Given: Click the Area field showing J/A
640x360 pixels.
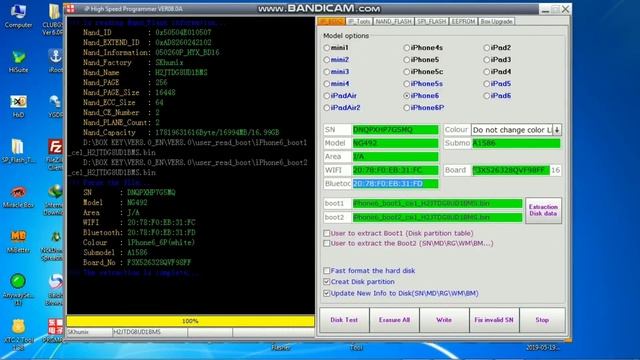Looking at the screenshot, I should tap(395, 157).
